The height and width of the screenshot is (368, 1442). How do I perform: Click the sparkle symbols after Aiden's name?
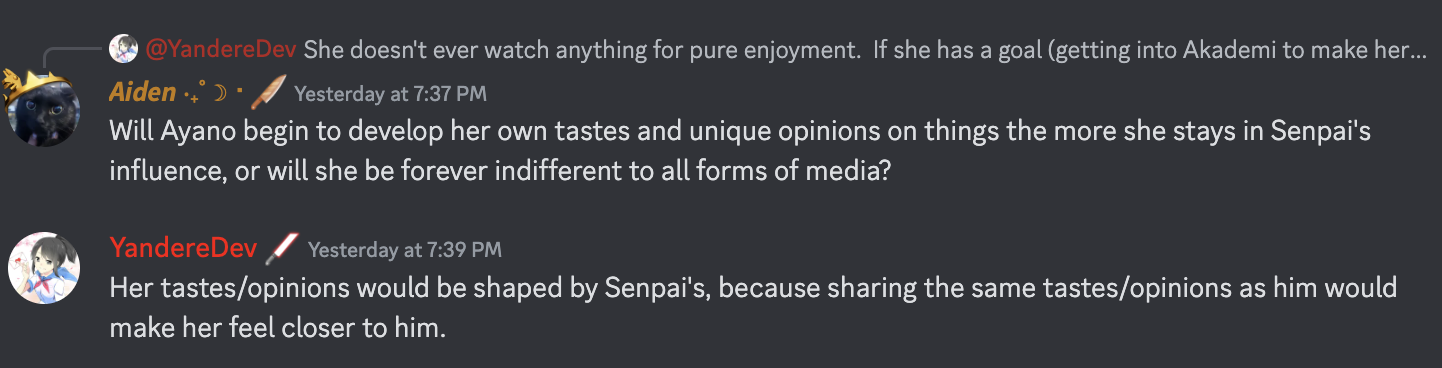194,92
